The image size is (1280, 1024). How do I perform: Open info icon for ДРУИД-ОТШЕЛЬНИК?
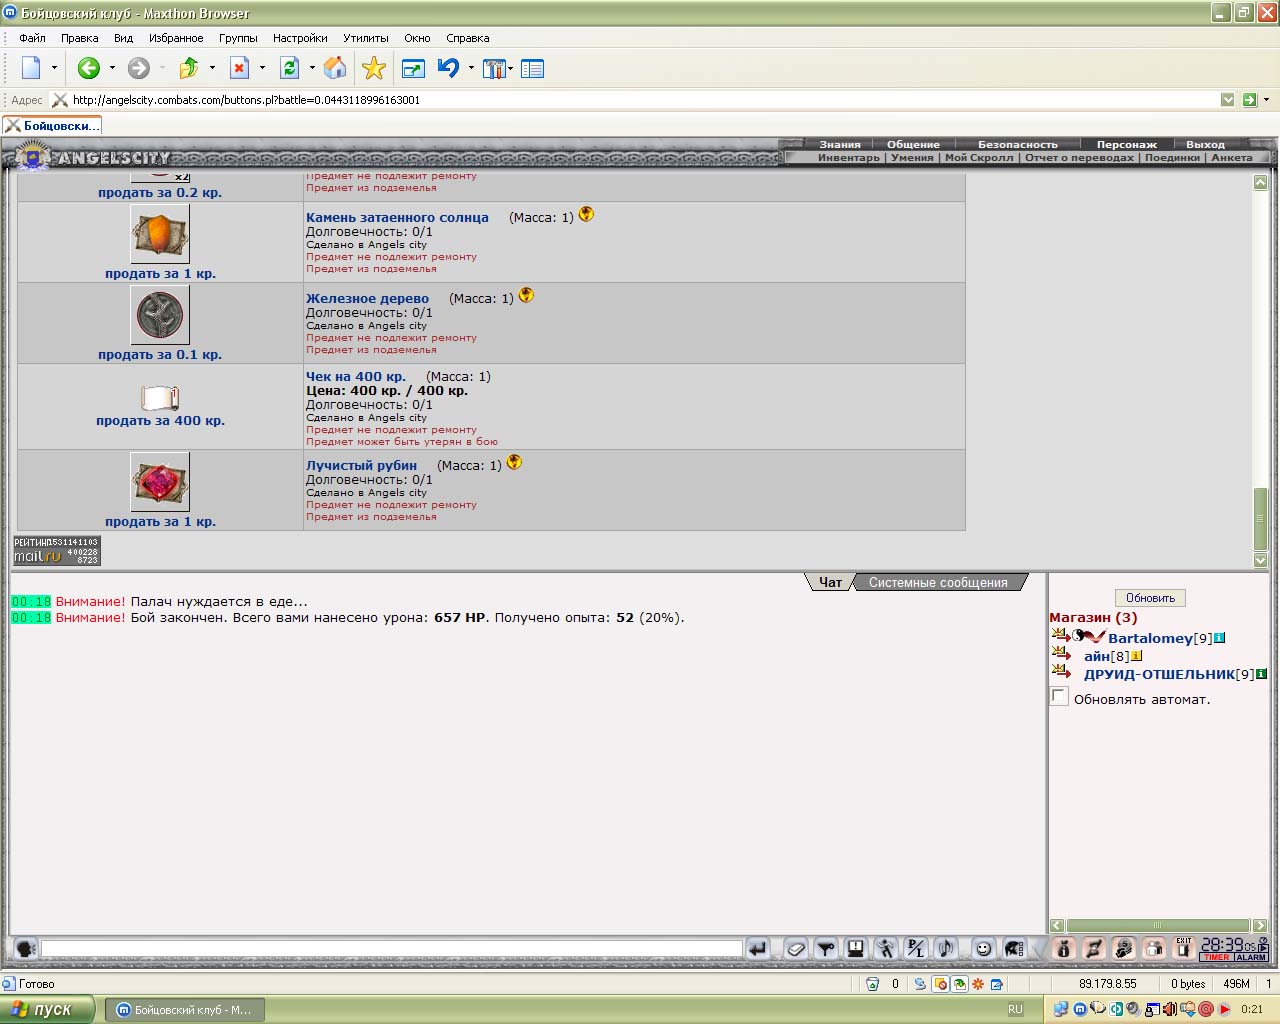tap(1262, 674)
